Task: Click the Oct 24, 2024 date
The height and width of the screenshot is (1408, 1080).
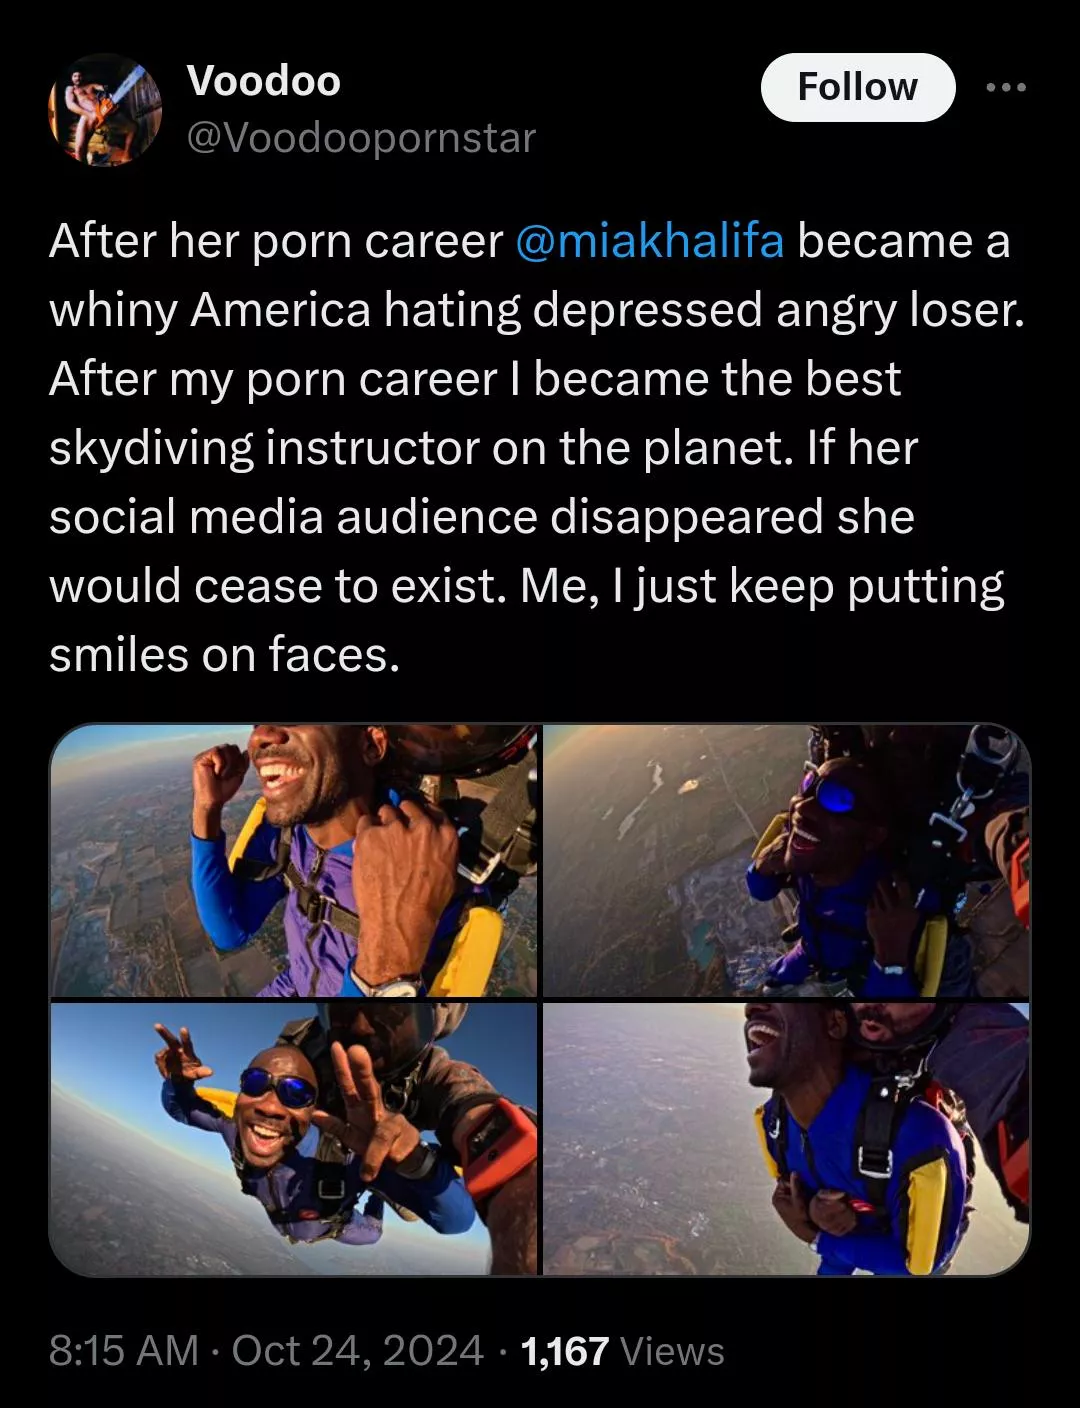Action: [358, 1350]
